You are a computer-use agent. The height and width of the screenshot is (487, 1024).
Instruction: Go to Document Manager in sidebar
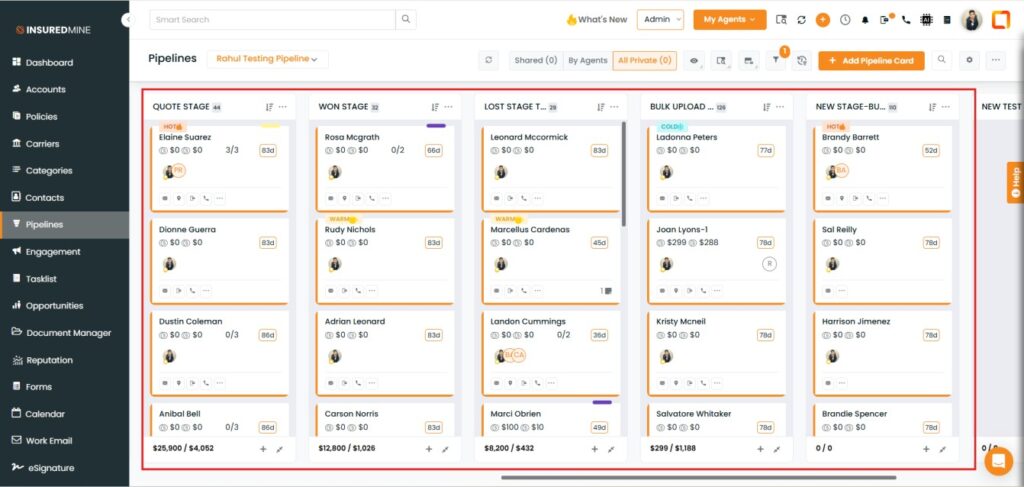click(68, 332)
